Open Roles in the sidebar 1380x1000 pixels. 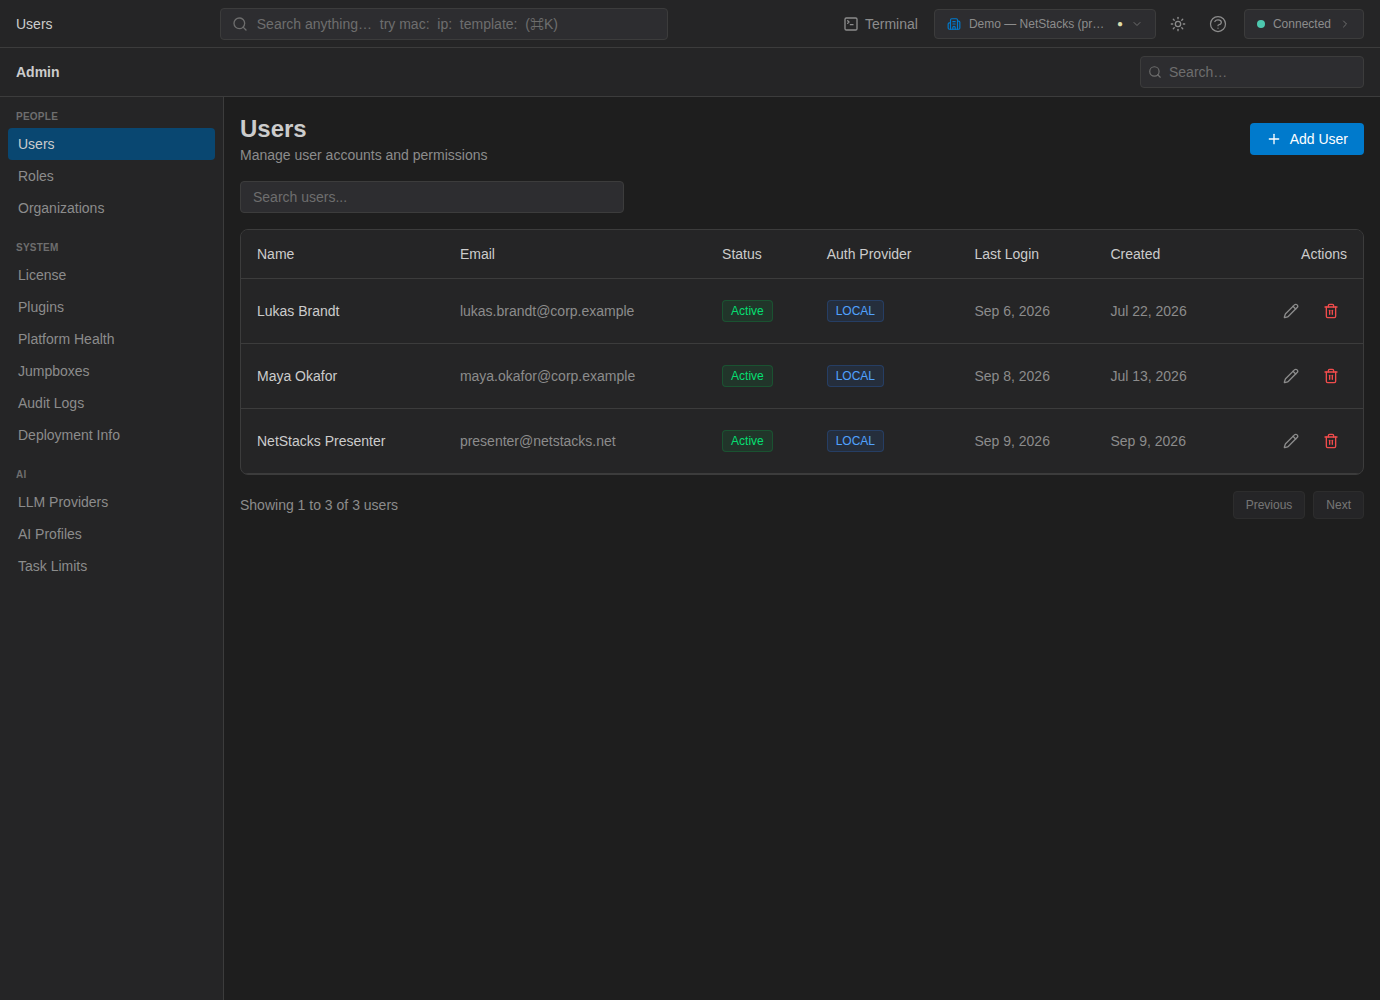tap(111, 176)
